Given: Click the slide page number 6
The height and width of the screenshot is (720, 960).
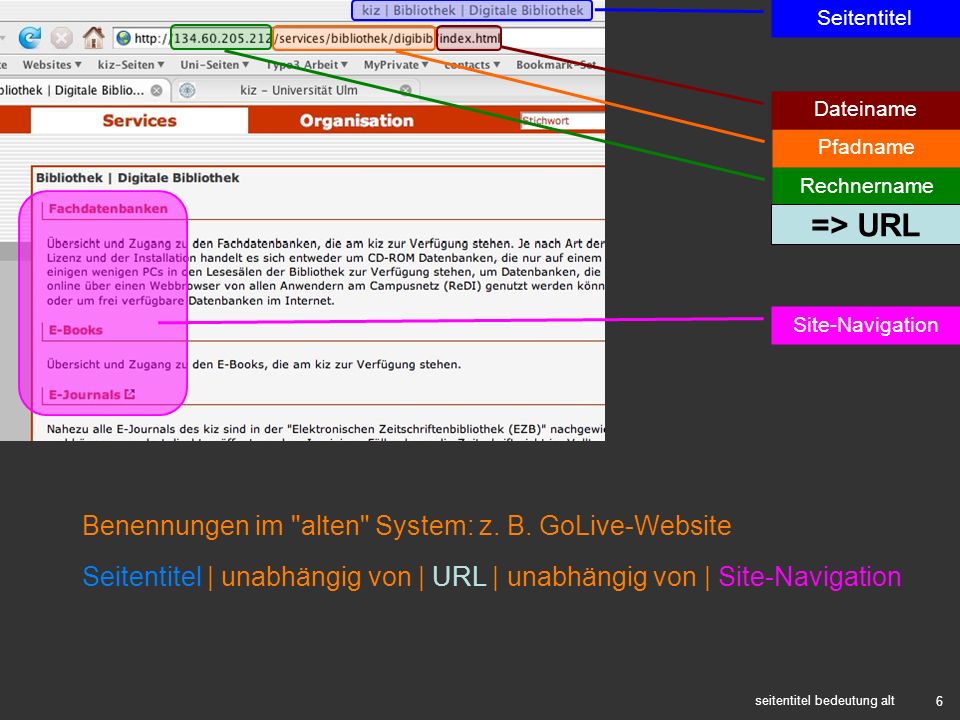Looking at the screenshot, I should [939, 701].
